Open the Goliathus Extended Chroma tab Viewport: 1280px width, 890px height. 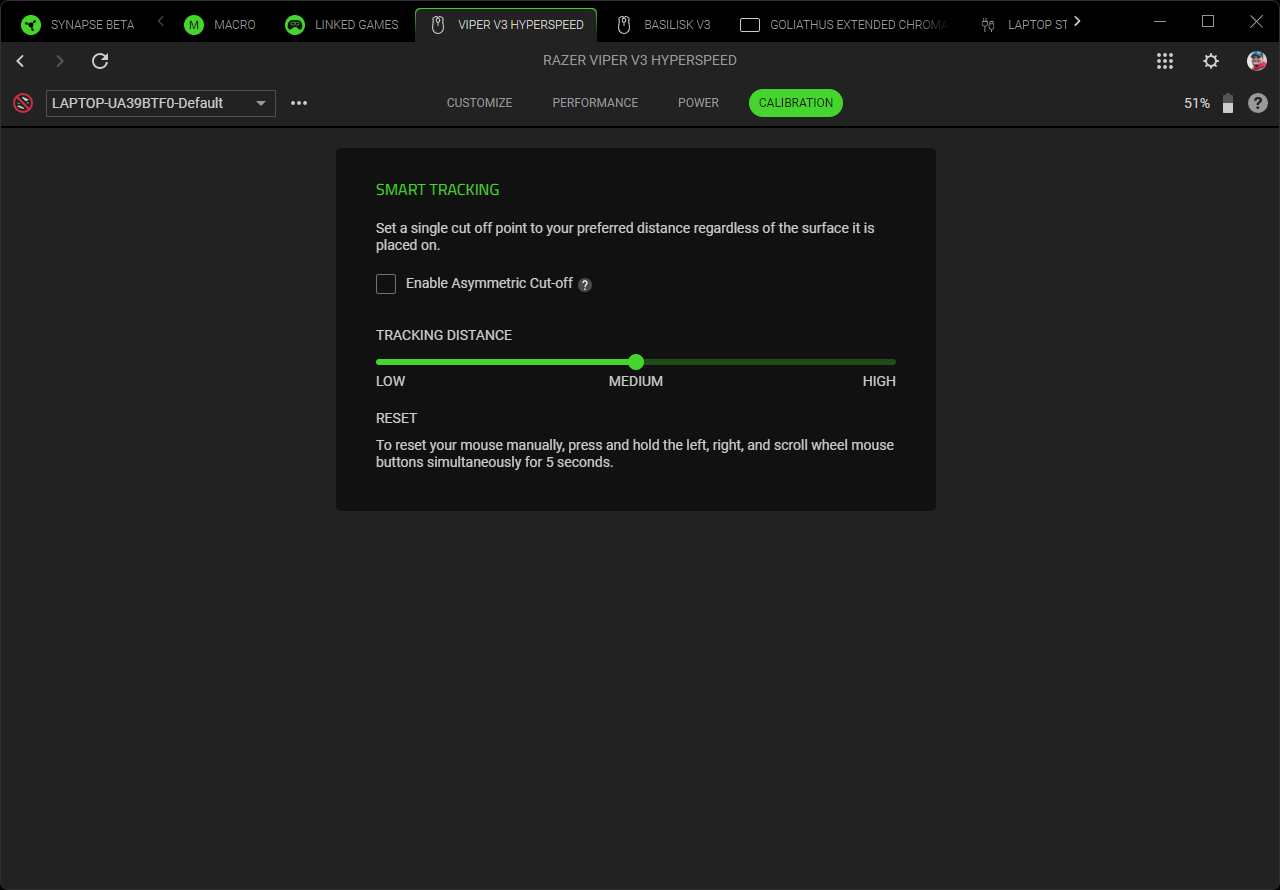pos(843,25)
